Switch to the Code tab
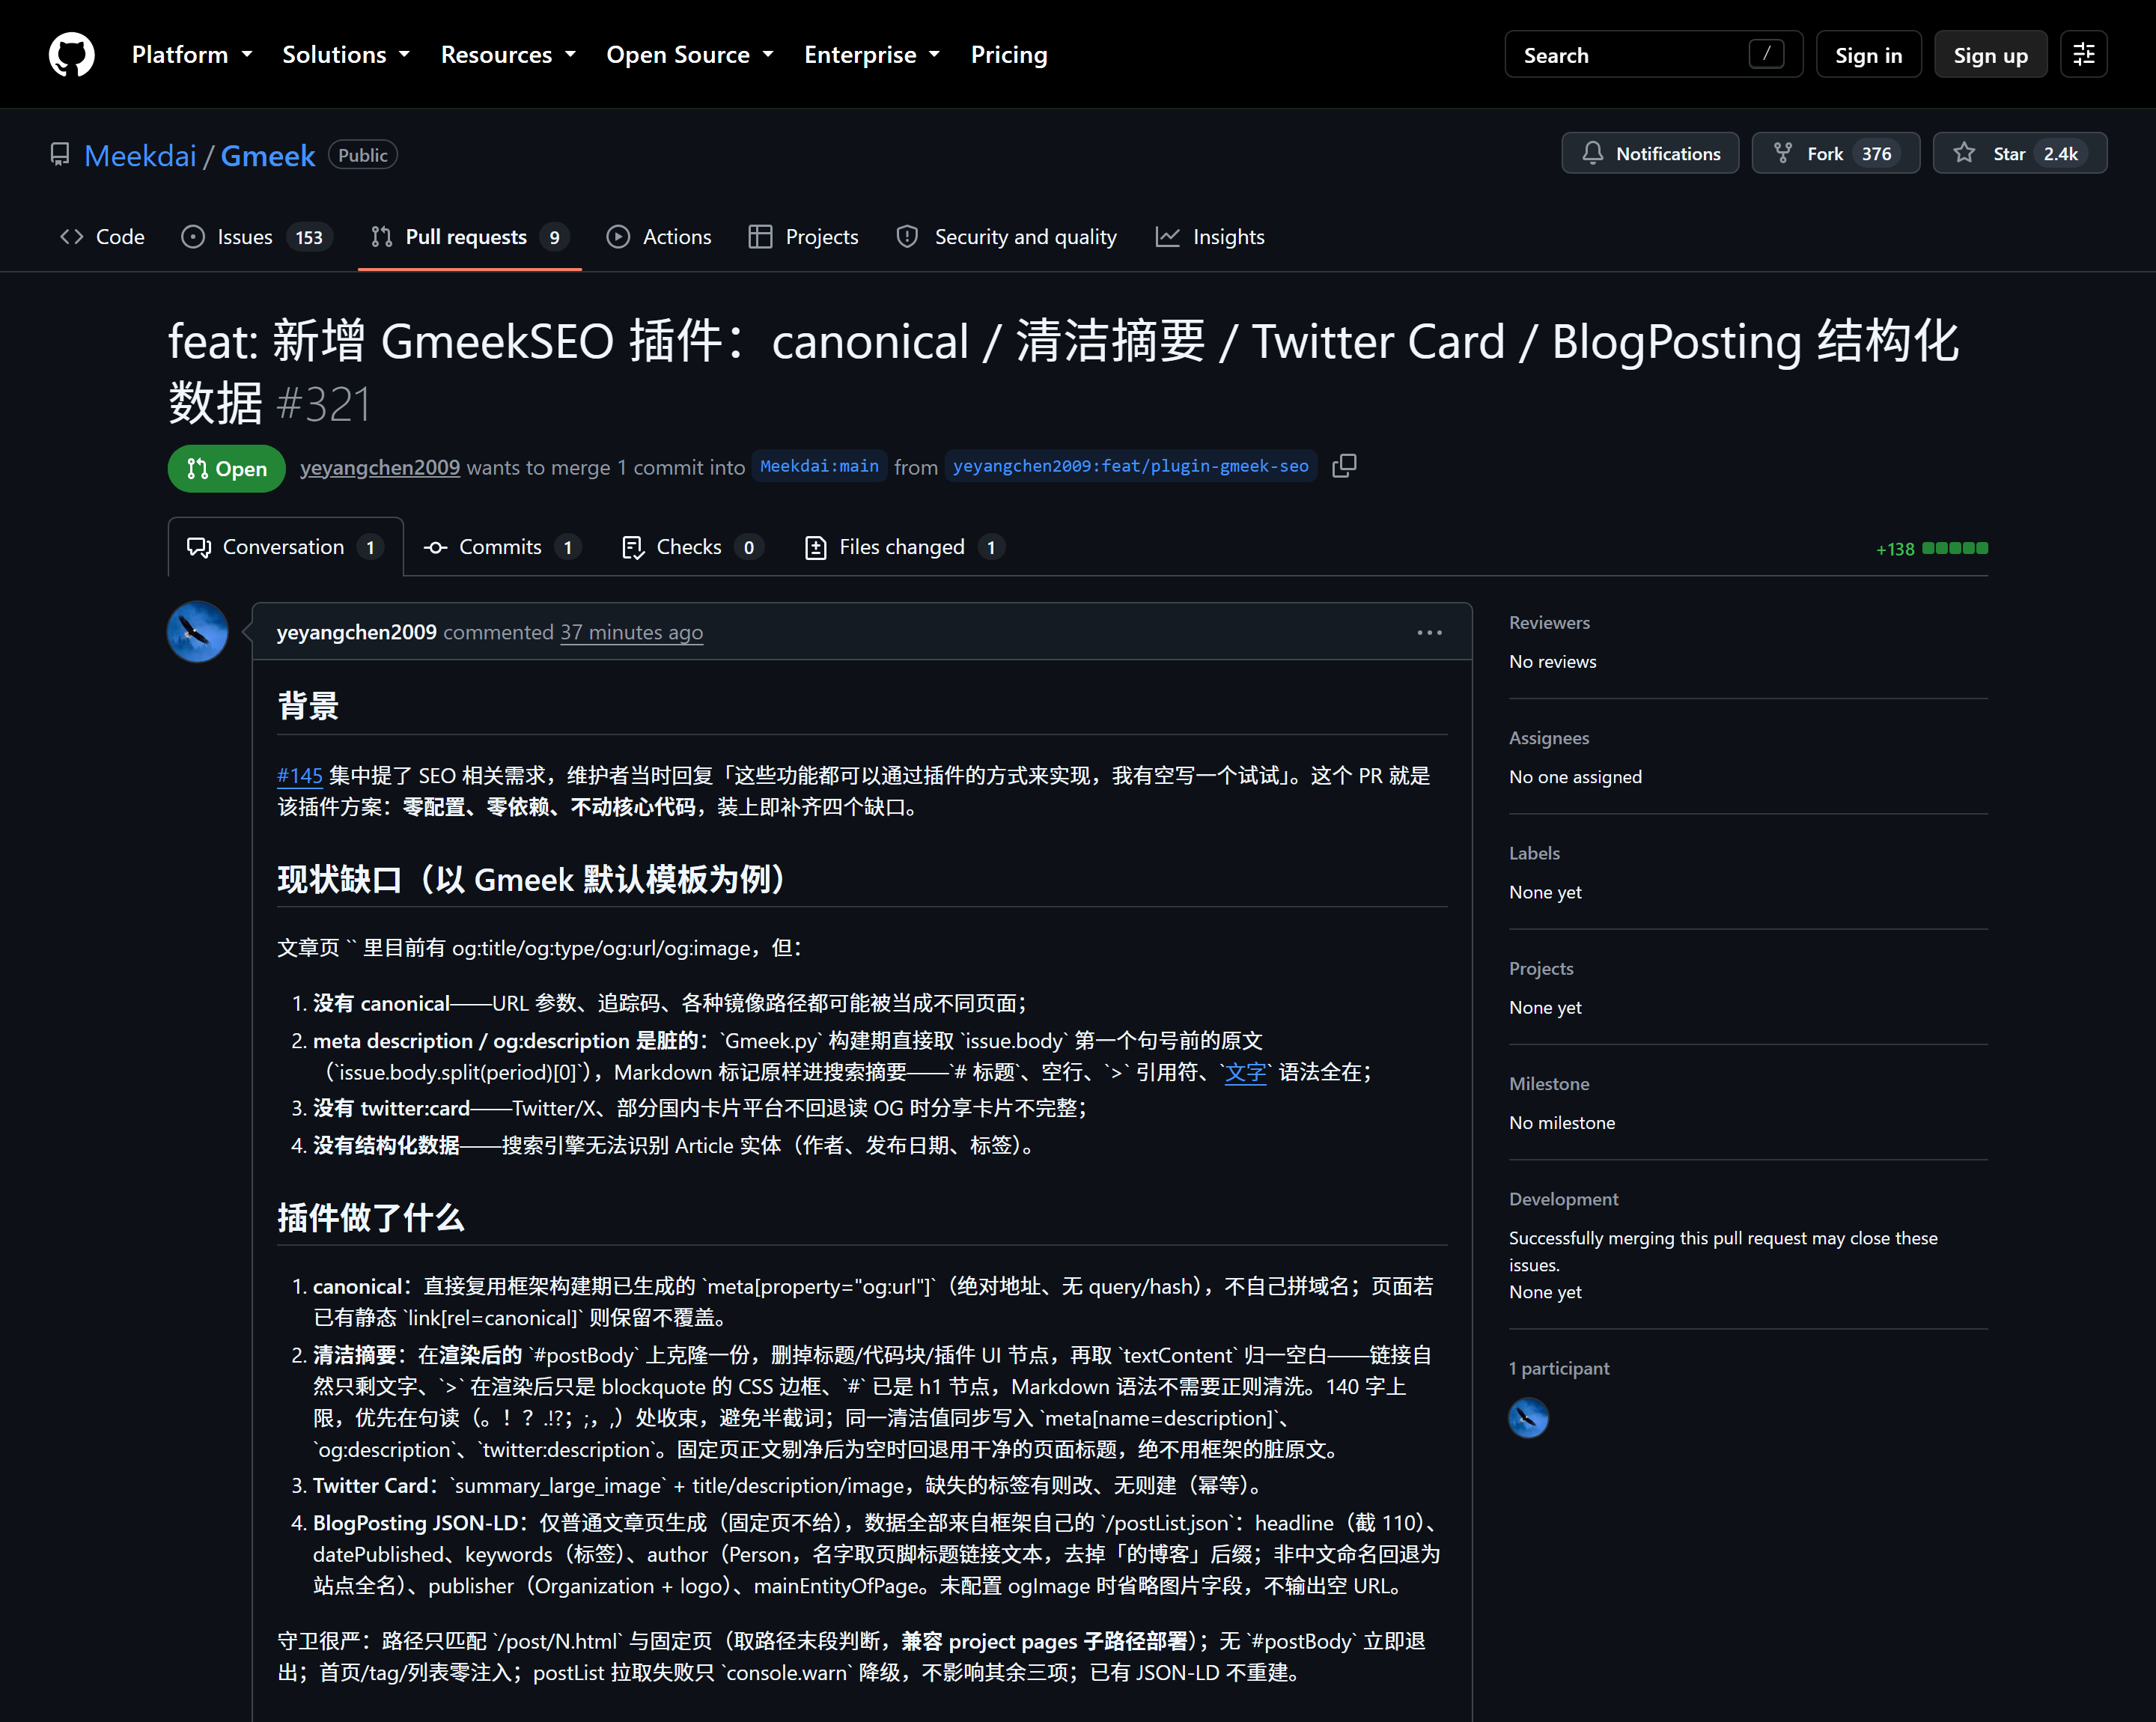The height and width of the screenshot is (1722, 2156). 102,237
